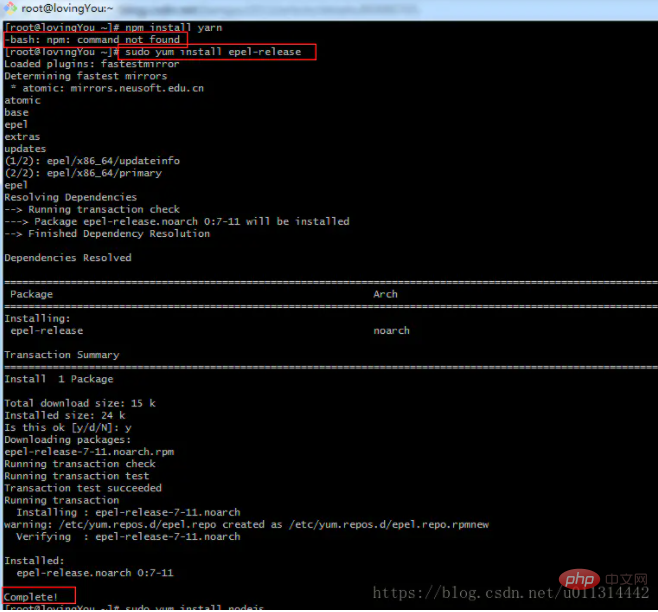Screen dimensions: 658x612
Task: Click epel-release-7-11.noarch.rpm download line
Action: 89,452
